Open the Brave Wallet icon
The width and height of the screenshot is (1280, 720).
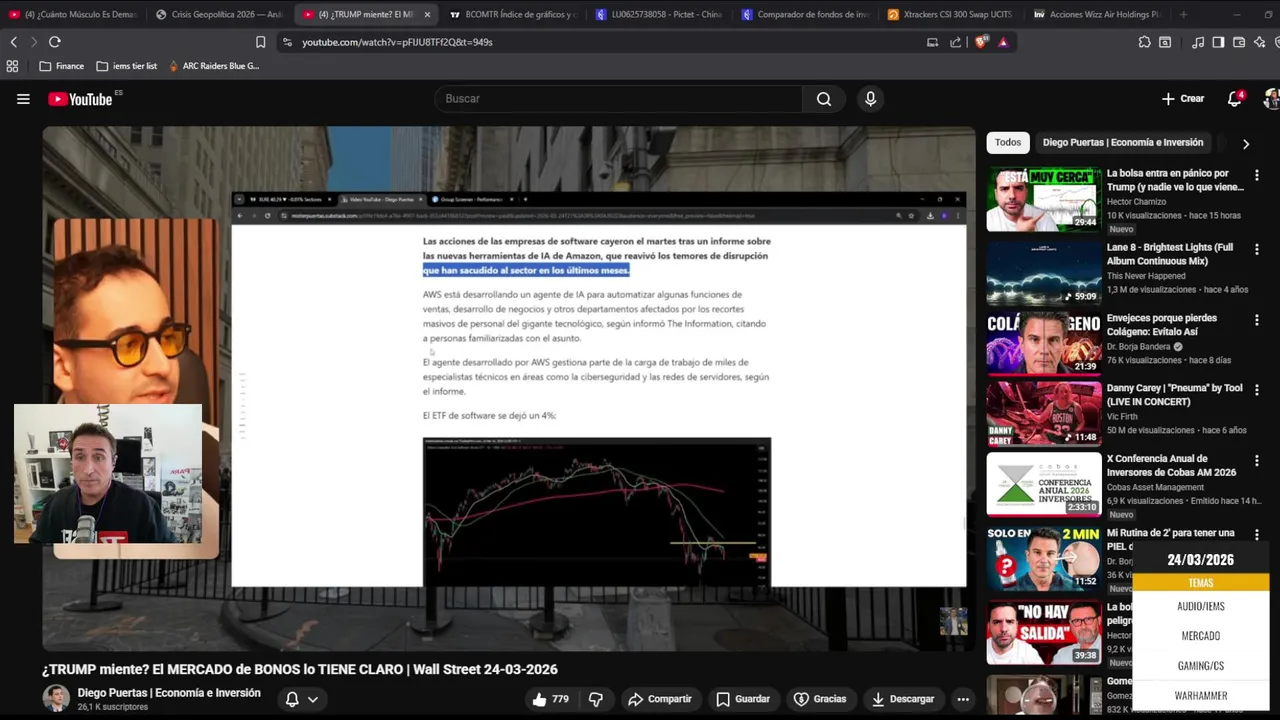[1239, 42]
